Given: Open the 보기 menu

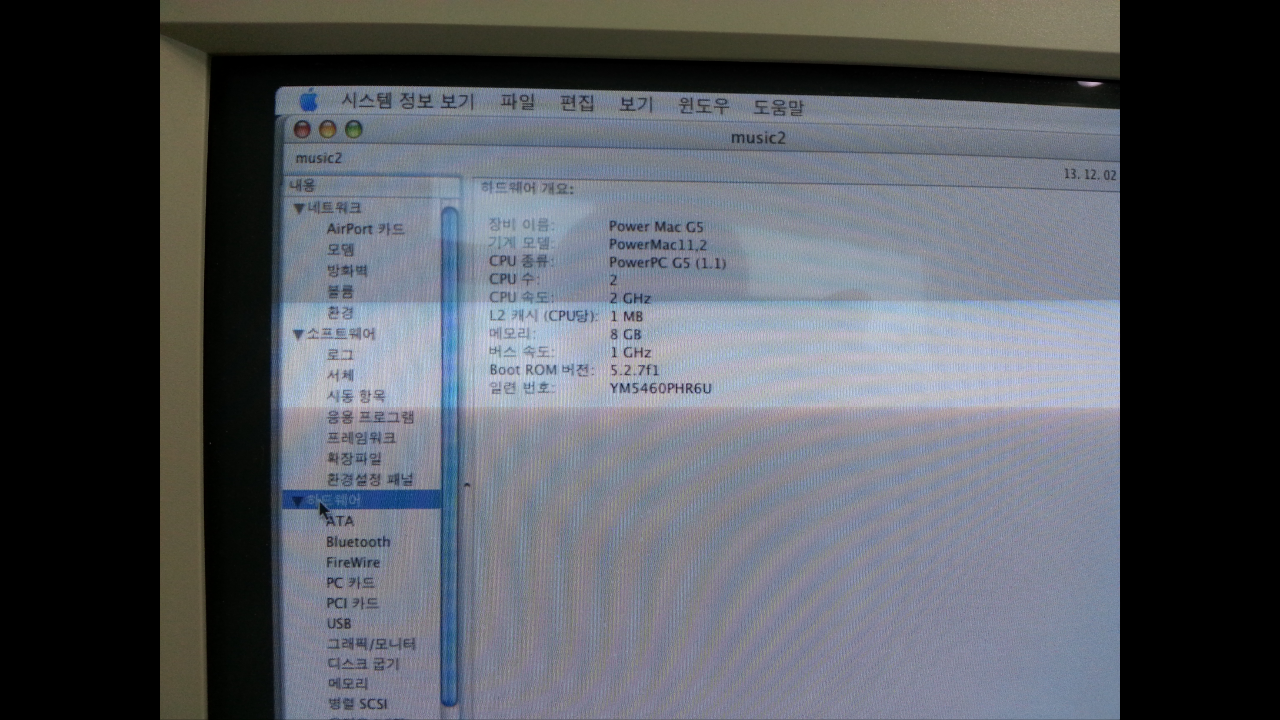Looking at the screenshot, I should (636, 104).
